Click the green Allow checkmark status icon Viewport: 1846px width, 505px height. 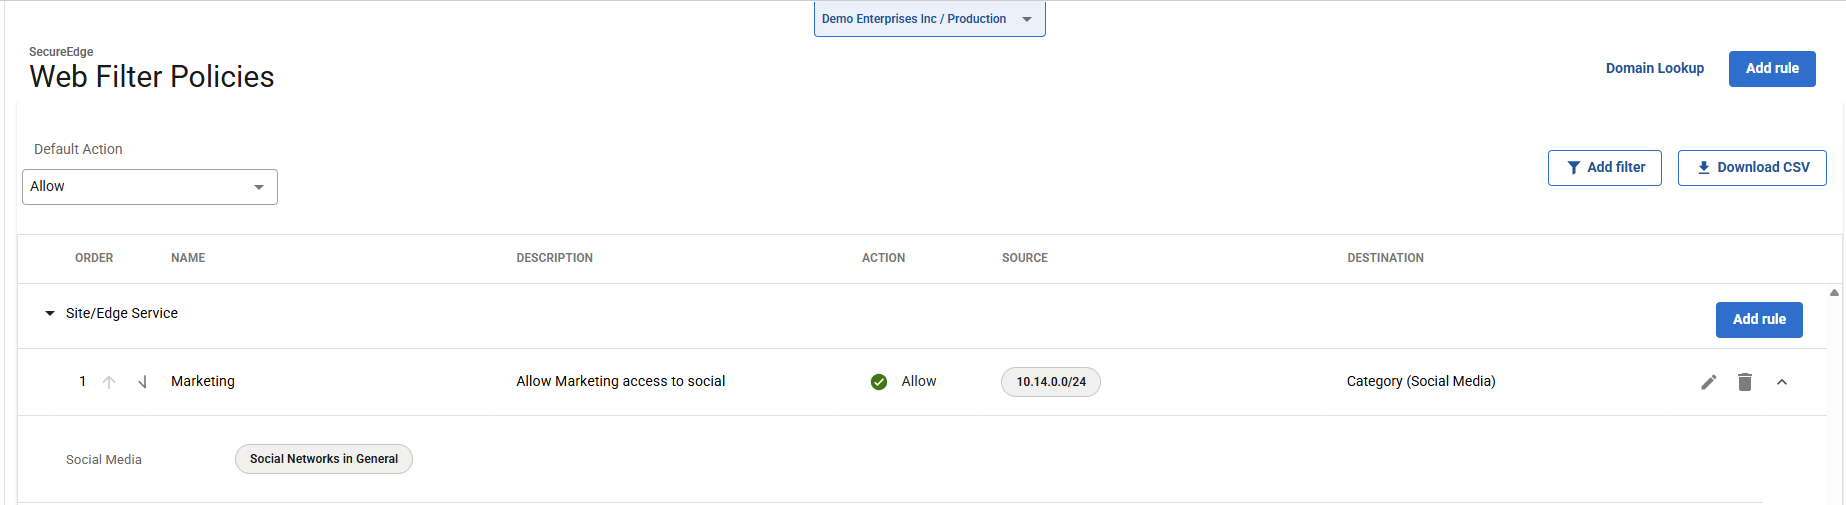pos(879,382)
